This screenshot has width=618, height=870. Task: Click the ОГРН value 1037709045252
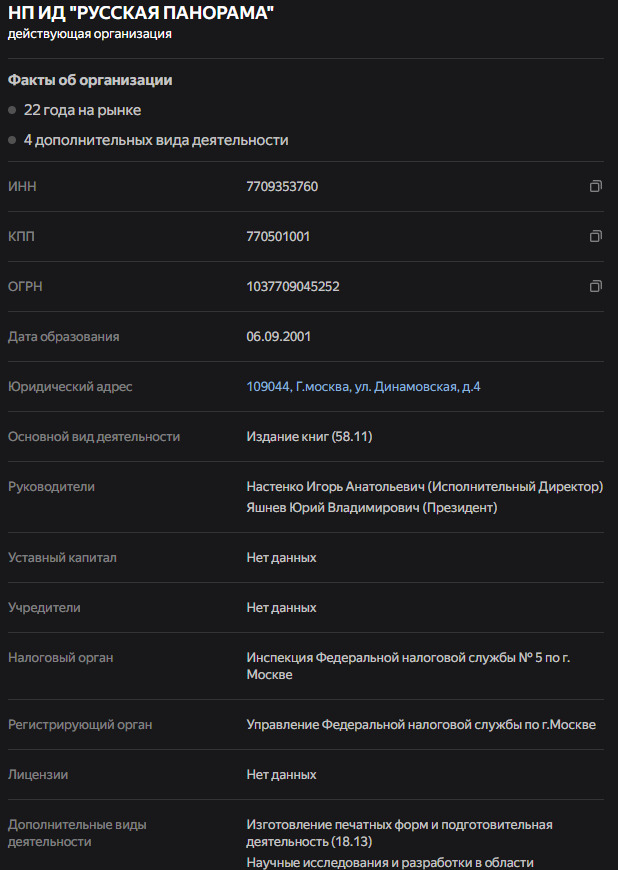click(293, 287)
